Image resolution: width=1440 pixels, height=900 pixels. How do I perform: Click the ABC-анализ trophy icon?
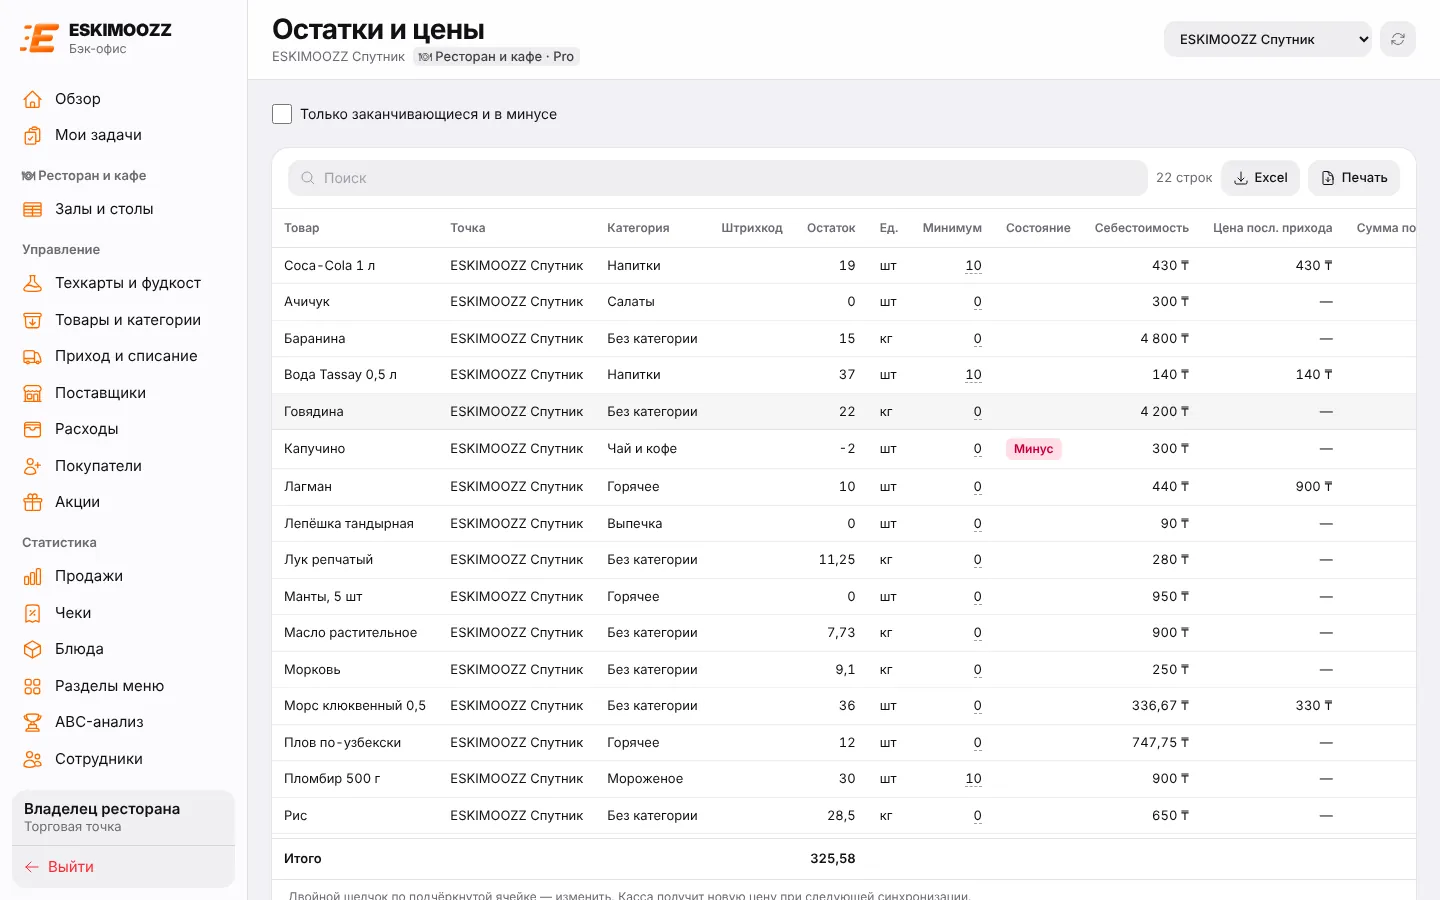pyautogui.click(x=33, y=722)
